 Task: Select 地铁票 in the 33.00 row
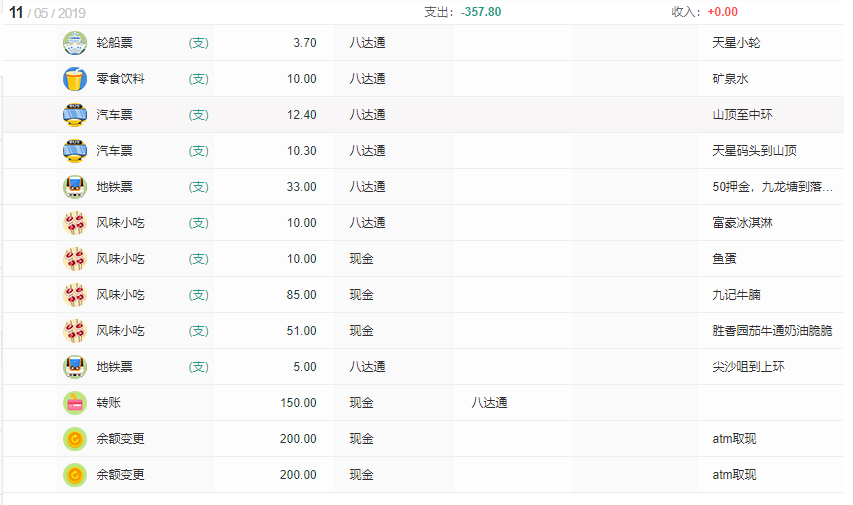coord(114,187)
